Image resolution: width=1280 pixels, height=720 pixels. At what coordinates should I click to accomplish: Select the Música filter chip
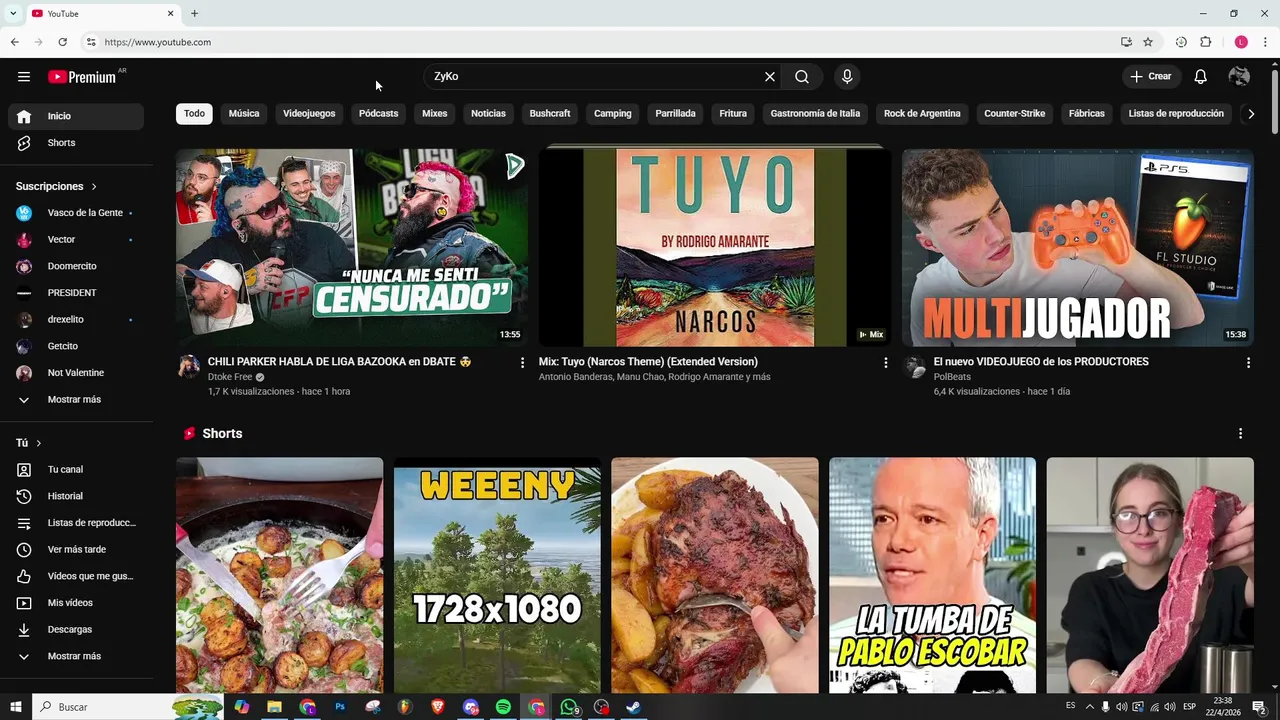tap(244, 114)
